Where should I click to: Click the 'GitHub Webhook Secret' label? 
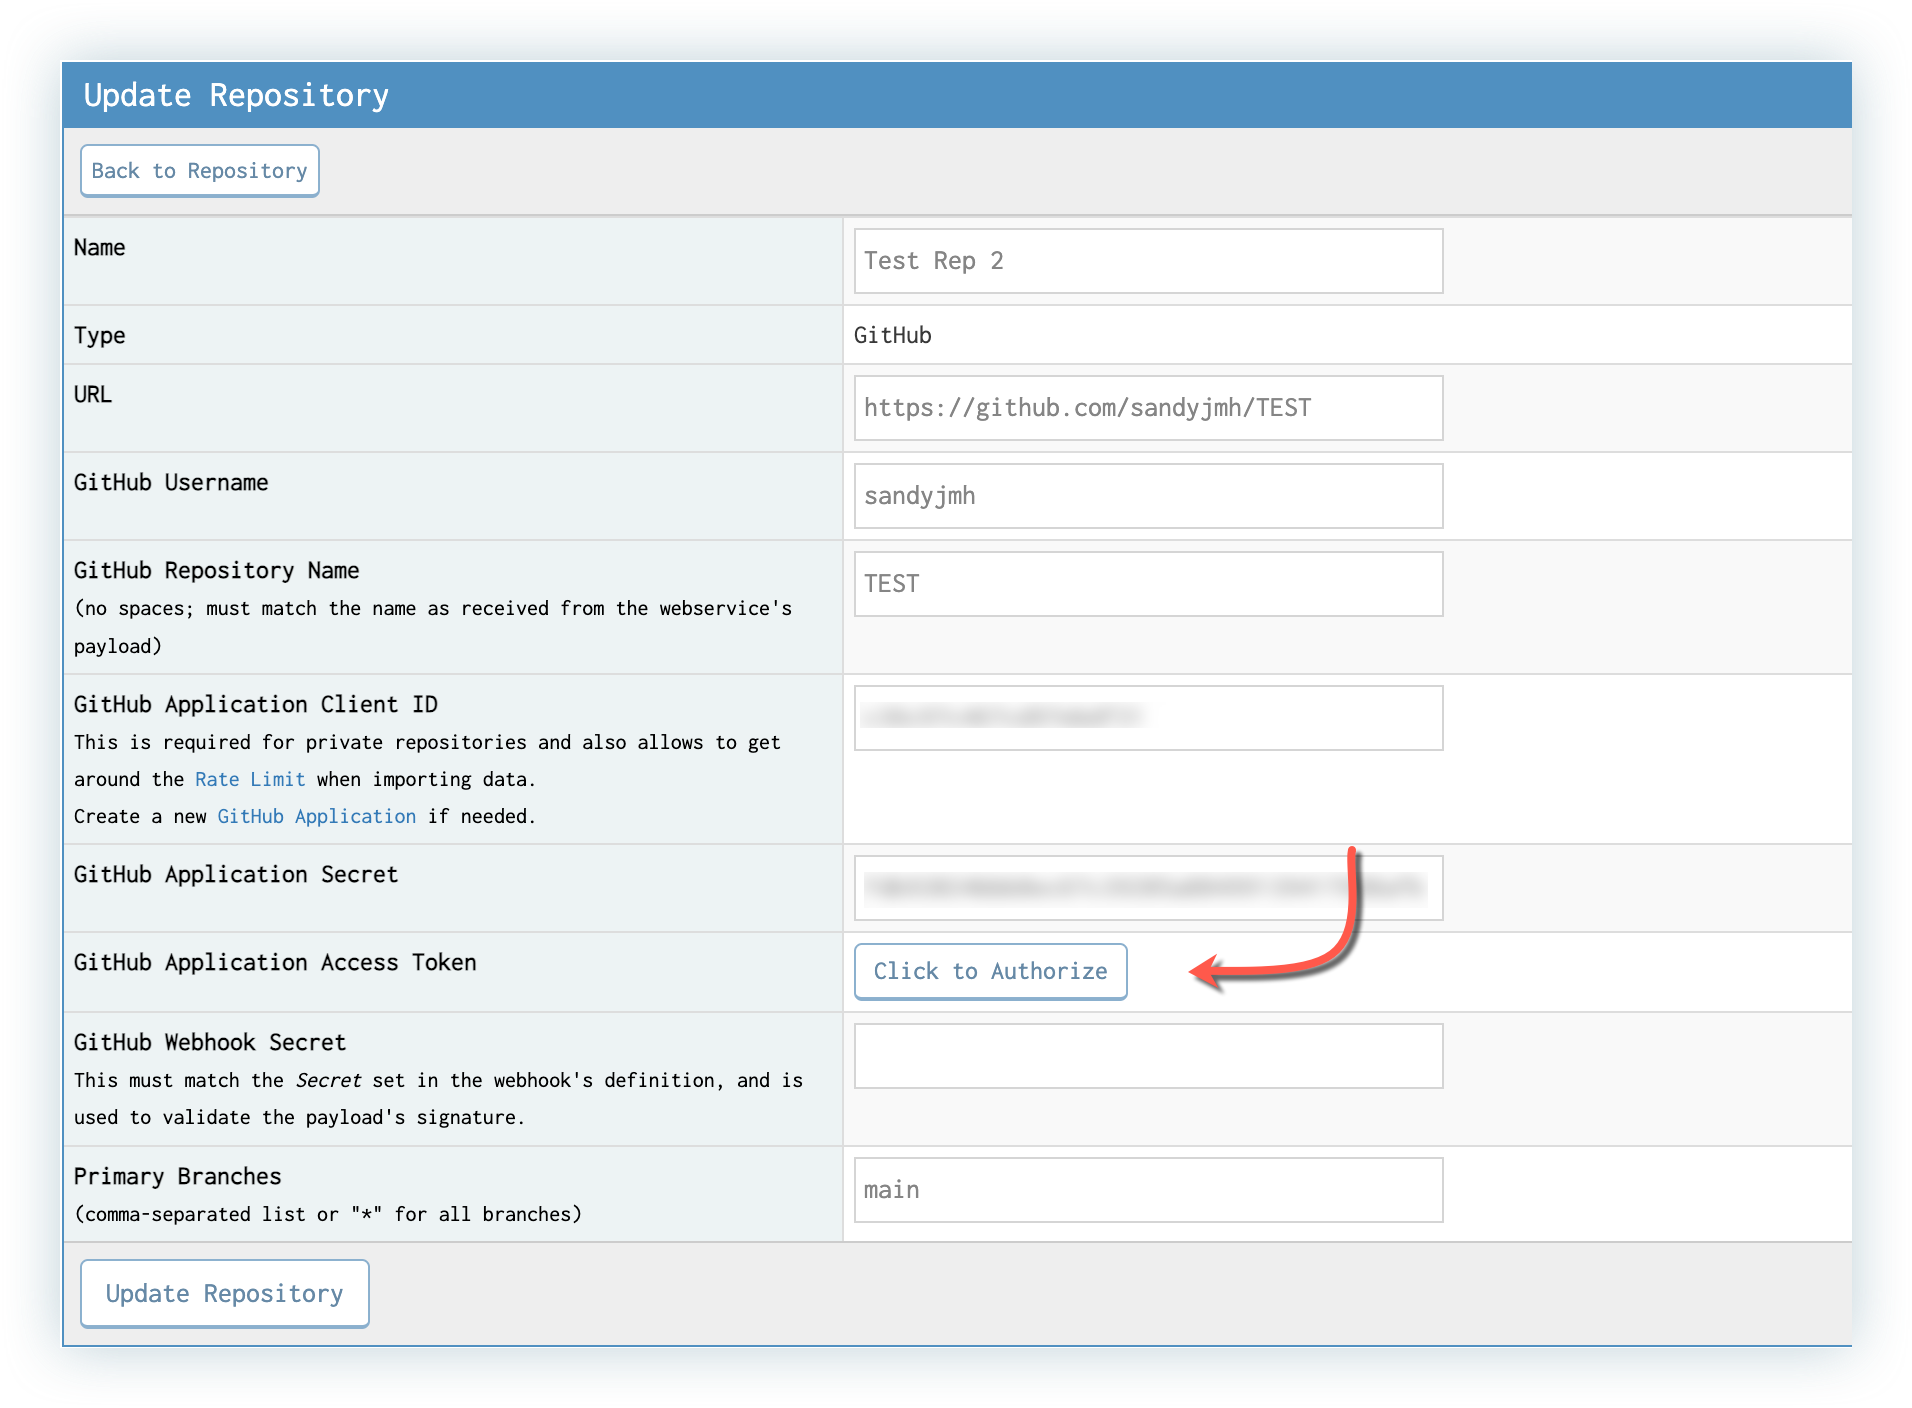[210, 1042]
